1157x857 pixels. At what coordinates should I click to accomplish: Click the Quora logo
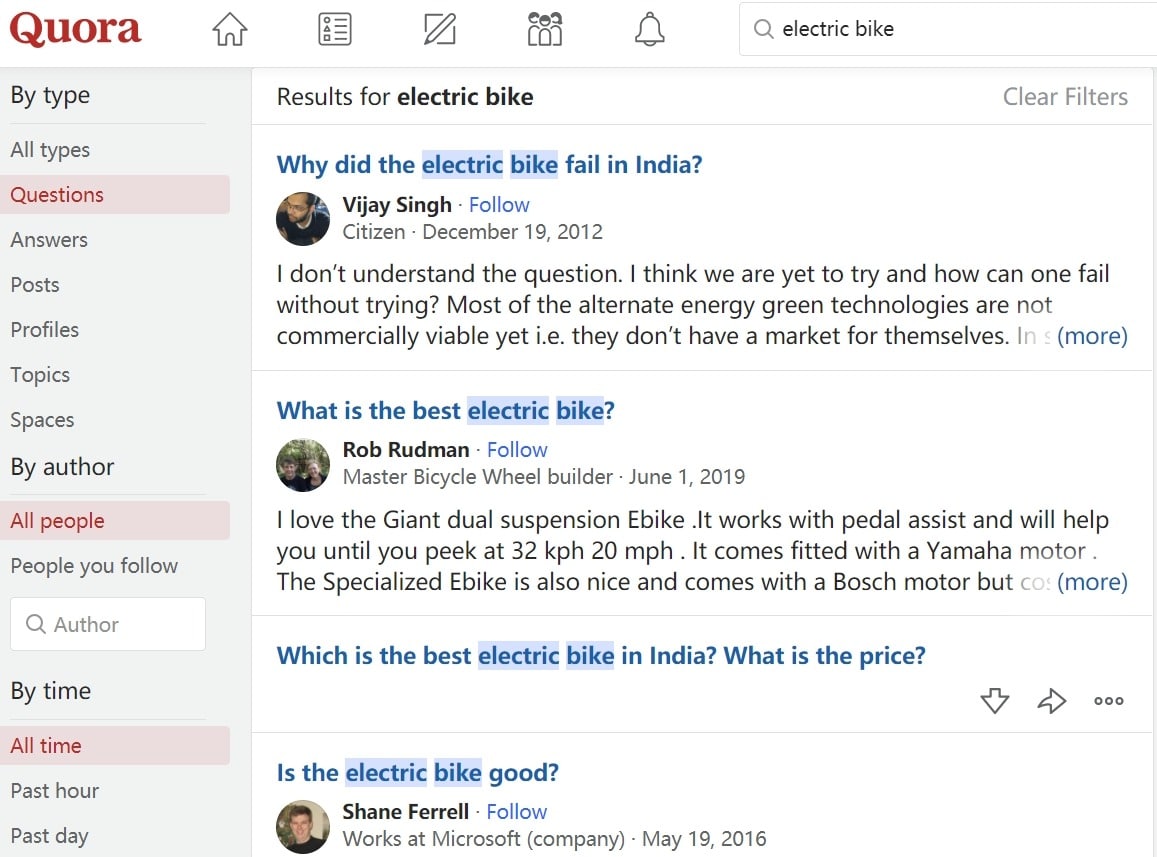76,29
